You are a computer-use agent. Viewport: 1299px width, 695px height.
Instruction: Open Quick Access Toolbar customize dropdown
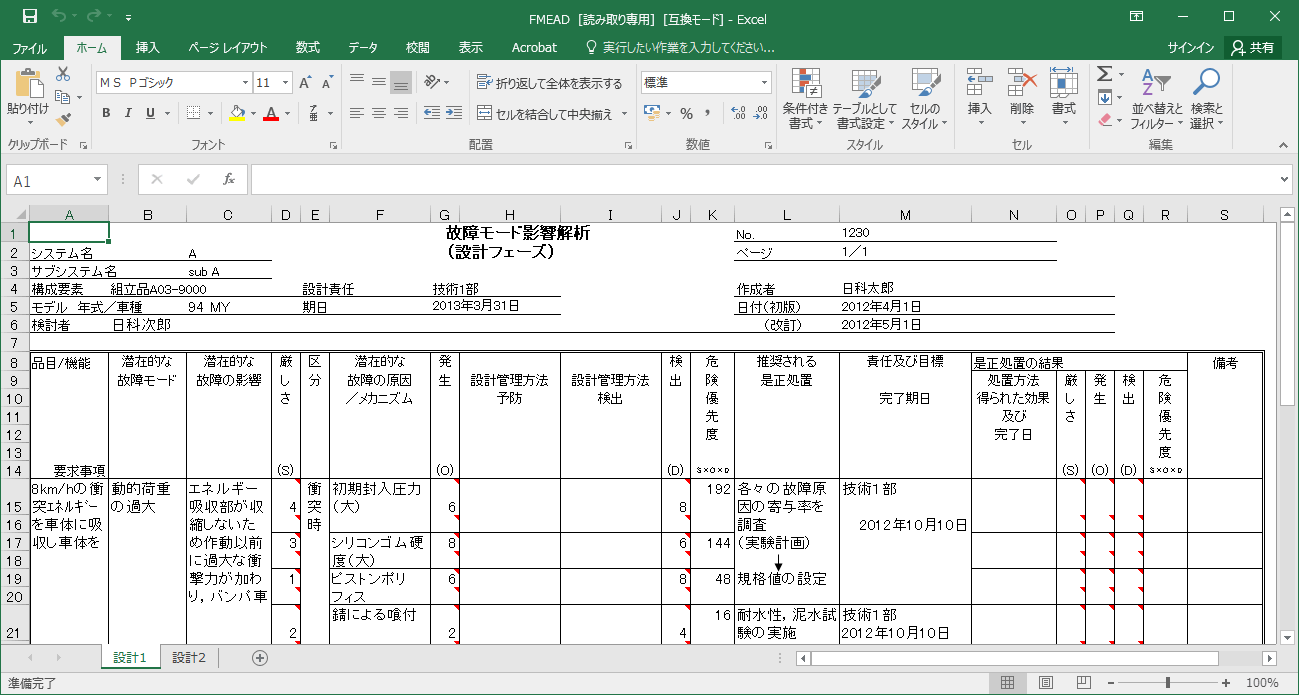tap(128, 18)
